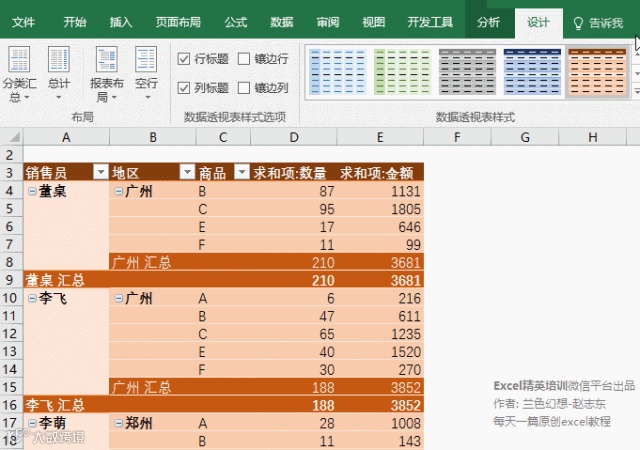Viewport: 640px width, 450px height.
Task: Click the quantity cell showing 95
Action: pos(293,209)
